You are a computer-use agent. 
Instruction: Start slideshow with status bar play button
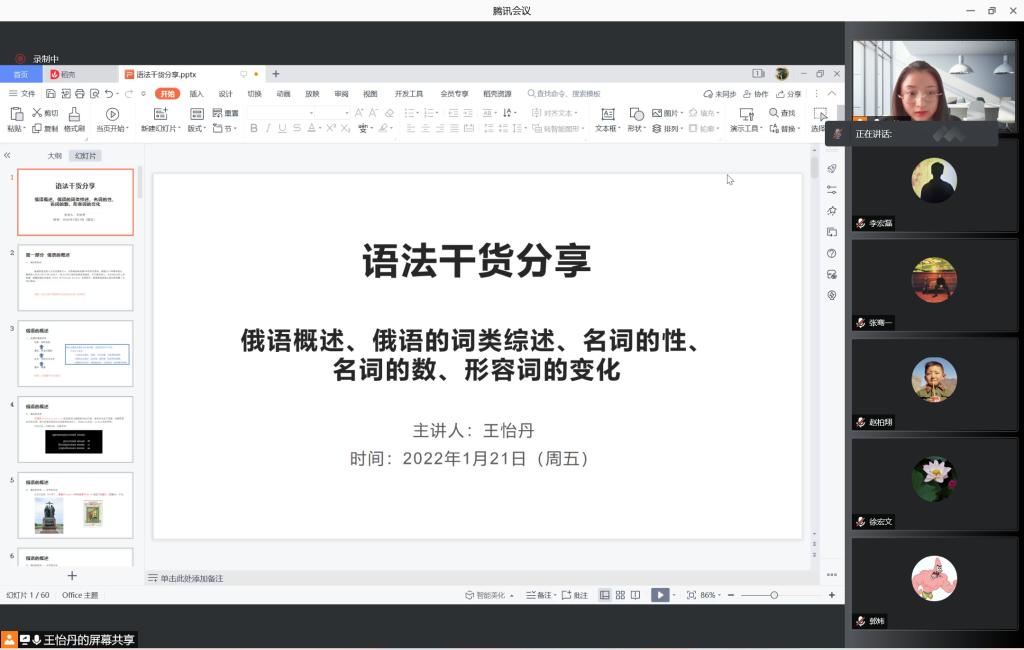[659, 595]
